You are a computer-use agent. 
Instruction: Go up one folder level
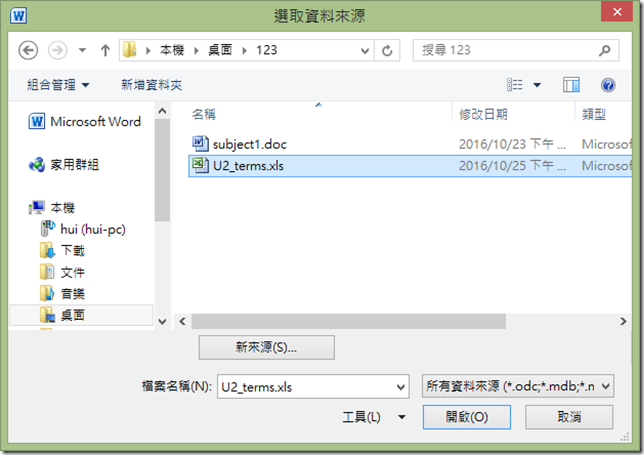point(105,51)
